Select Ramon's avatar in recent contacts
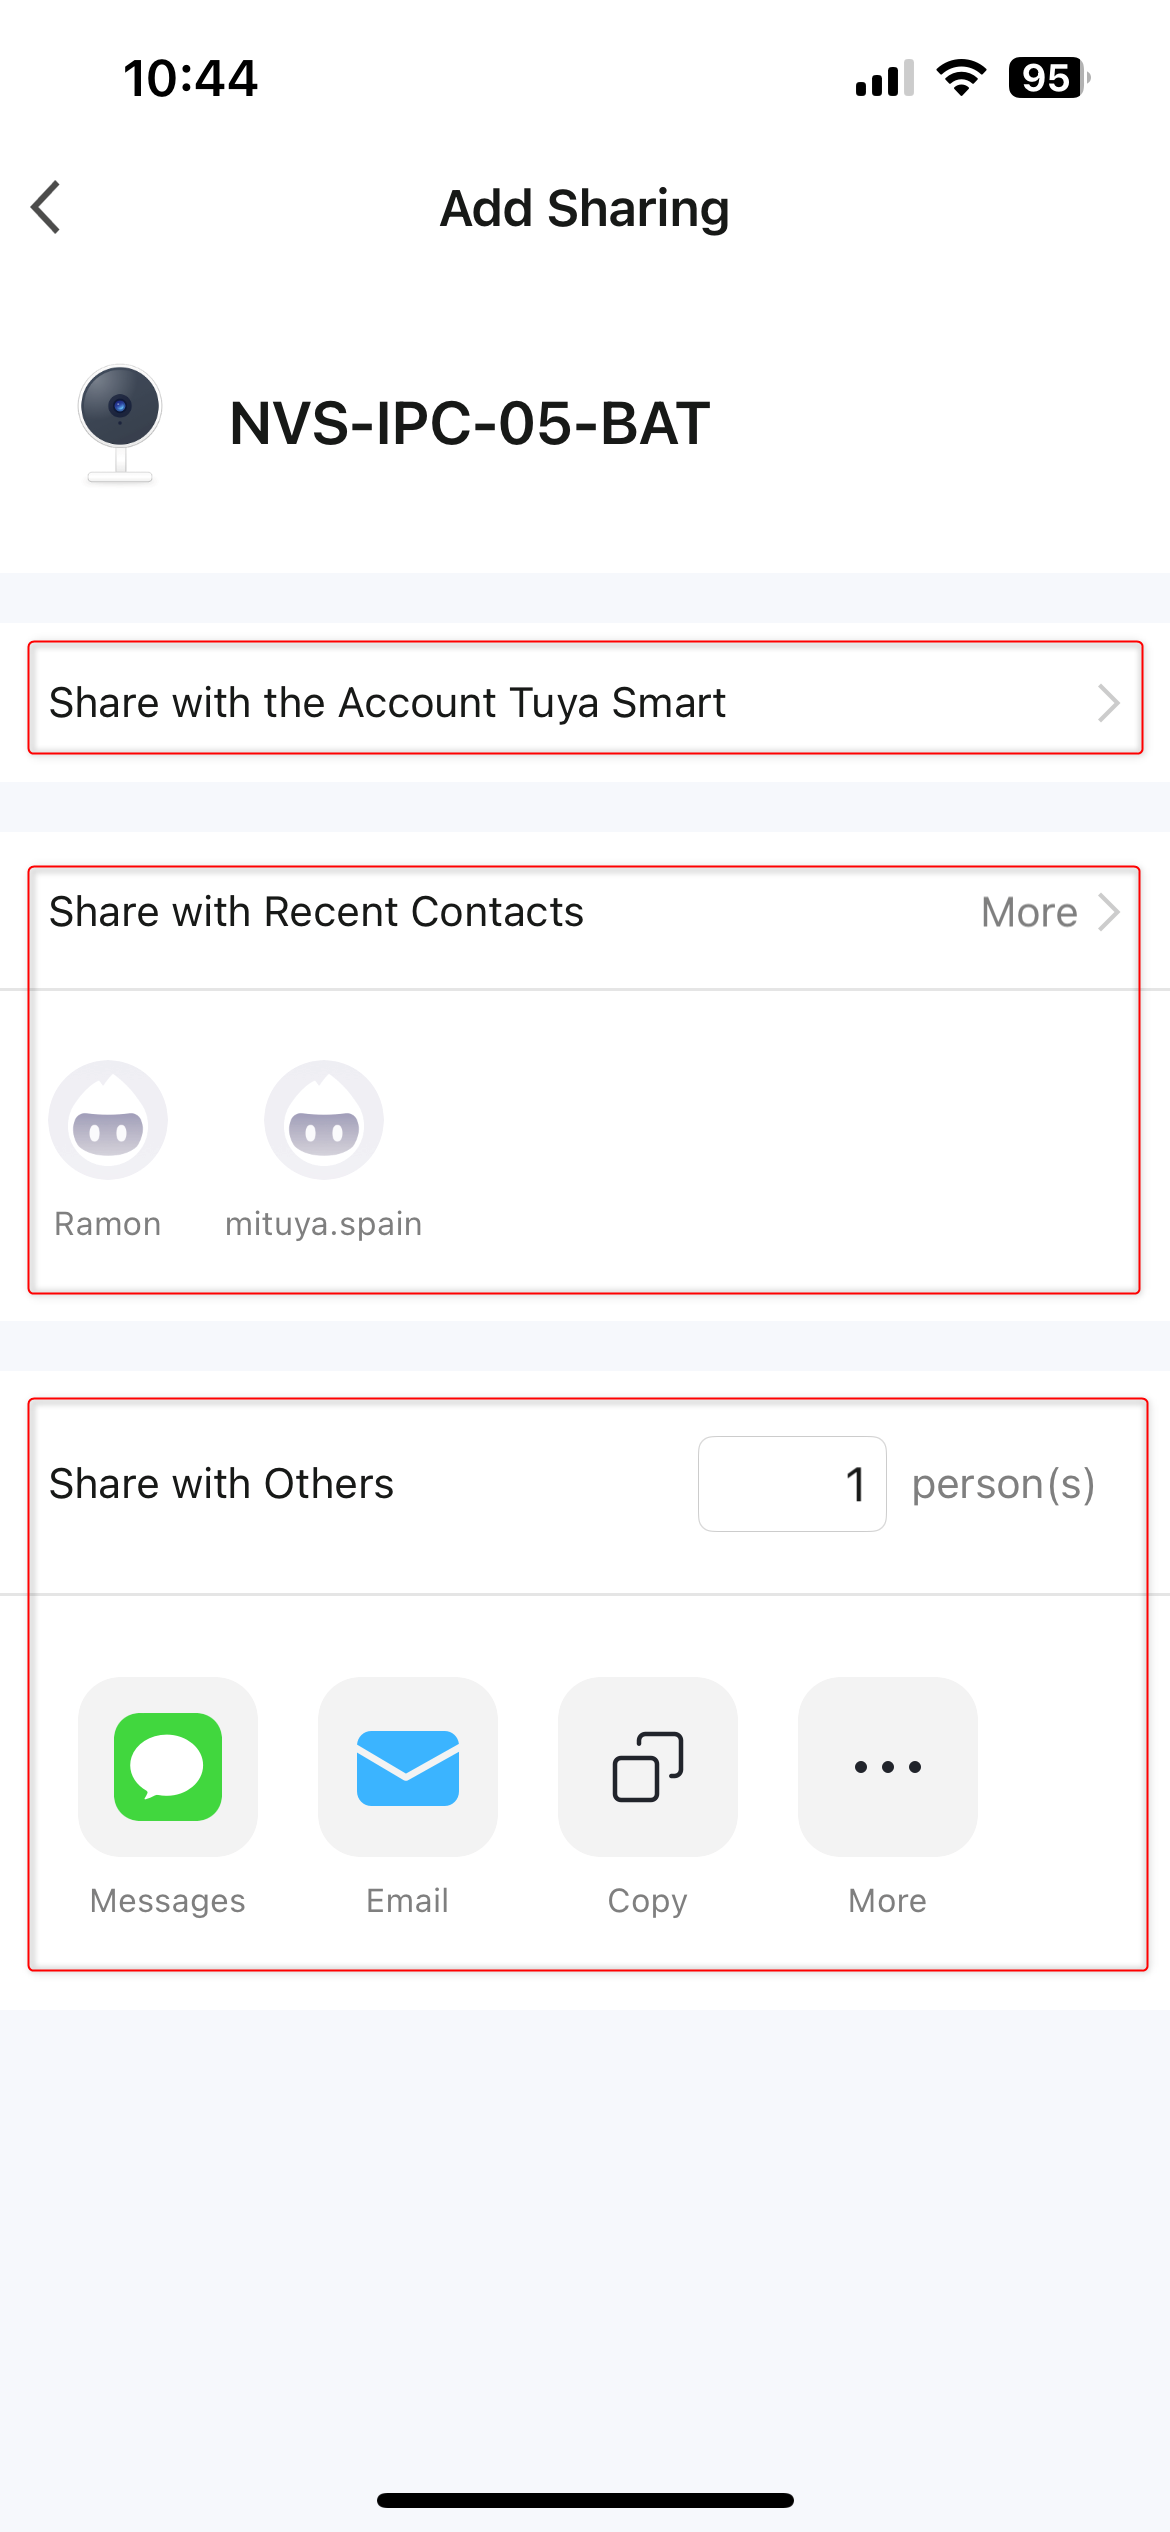1170x2532 pixels. pyautogui.click(x=108, y=1120)
